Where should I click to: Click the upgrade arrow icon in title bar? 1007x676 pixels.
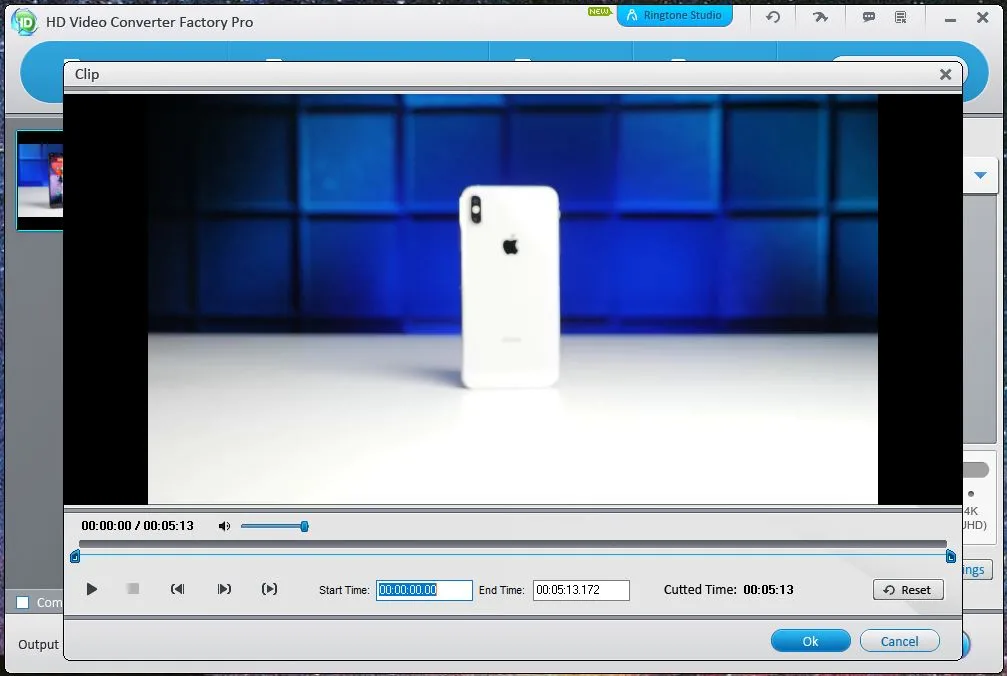(x=820, y=17)
